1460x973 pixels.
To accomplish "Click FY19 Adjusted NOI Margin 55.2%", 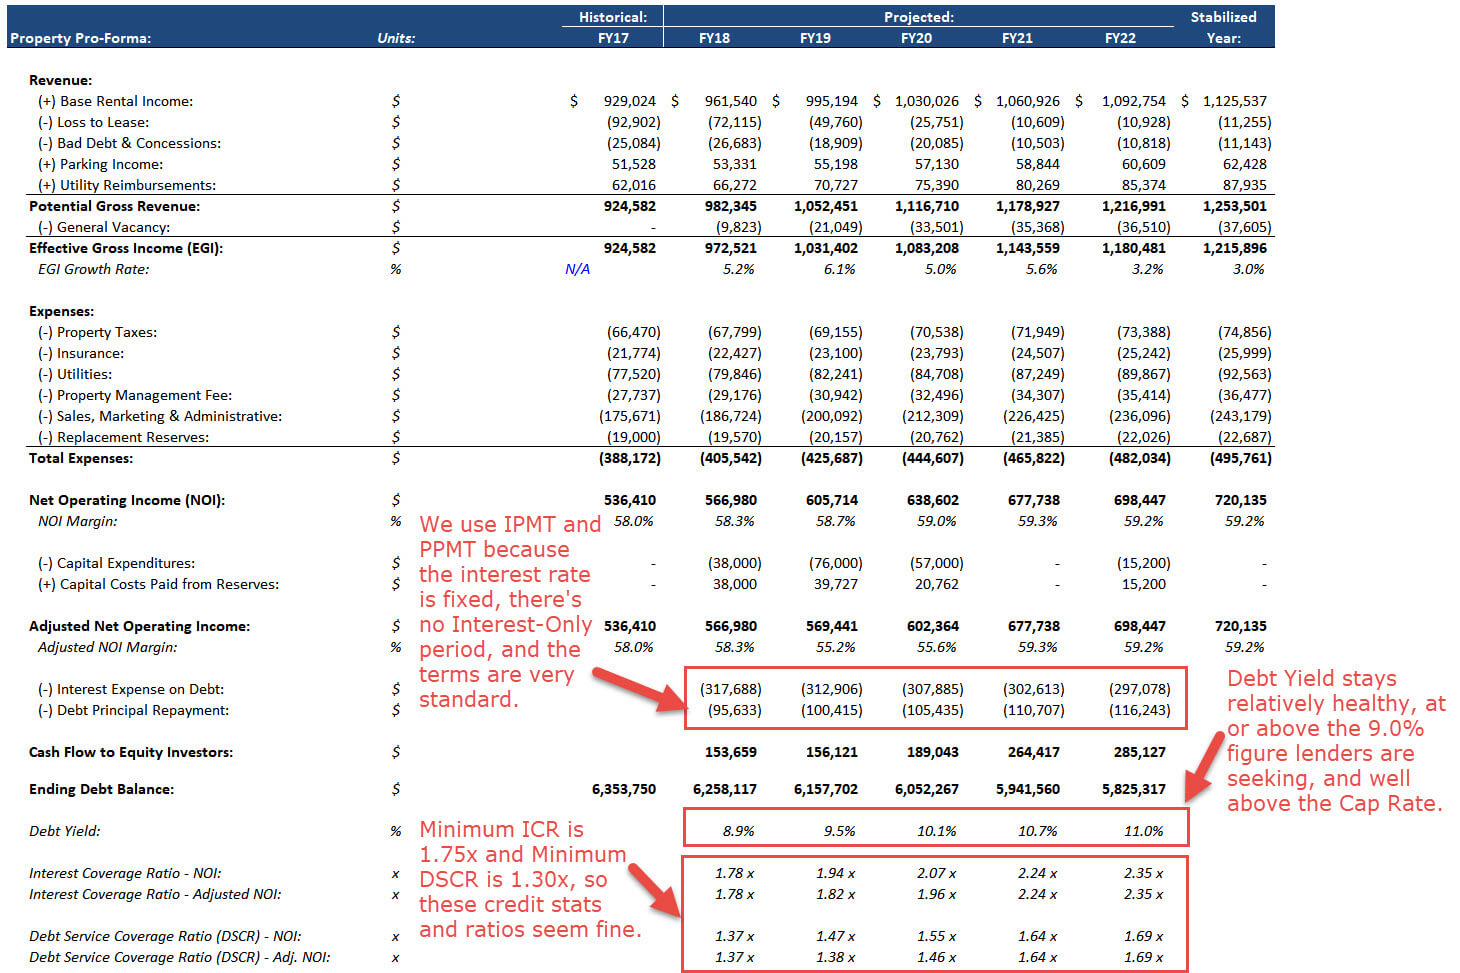I will (x=835, y=647).
